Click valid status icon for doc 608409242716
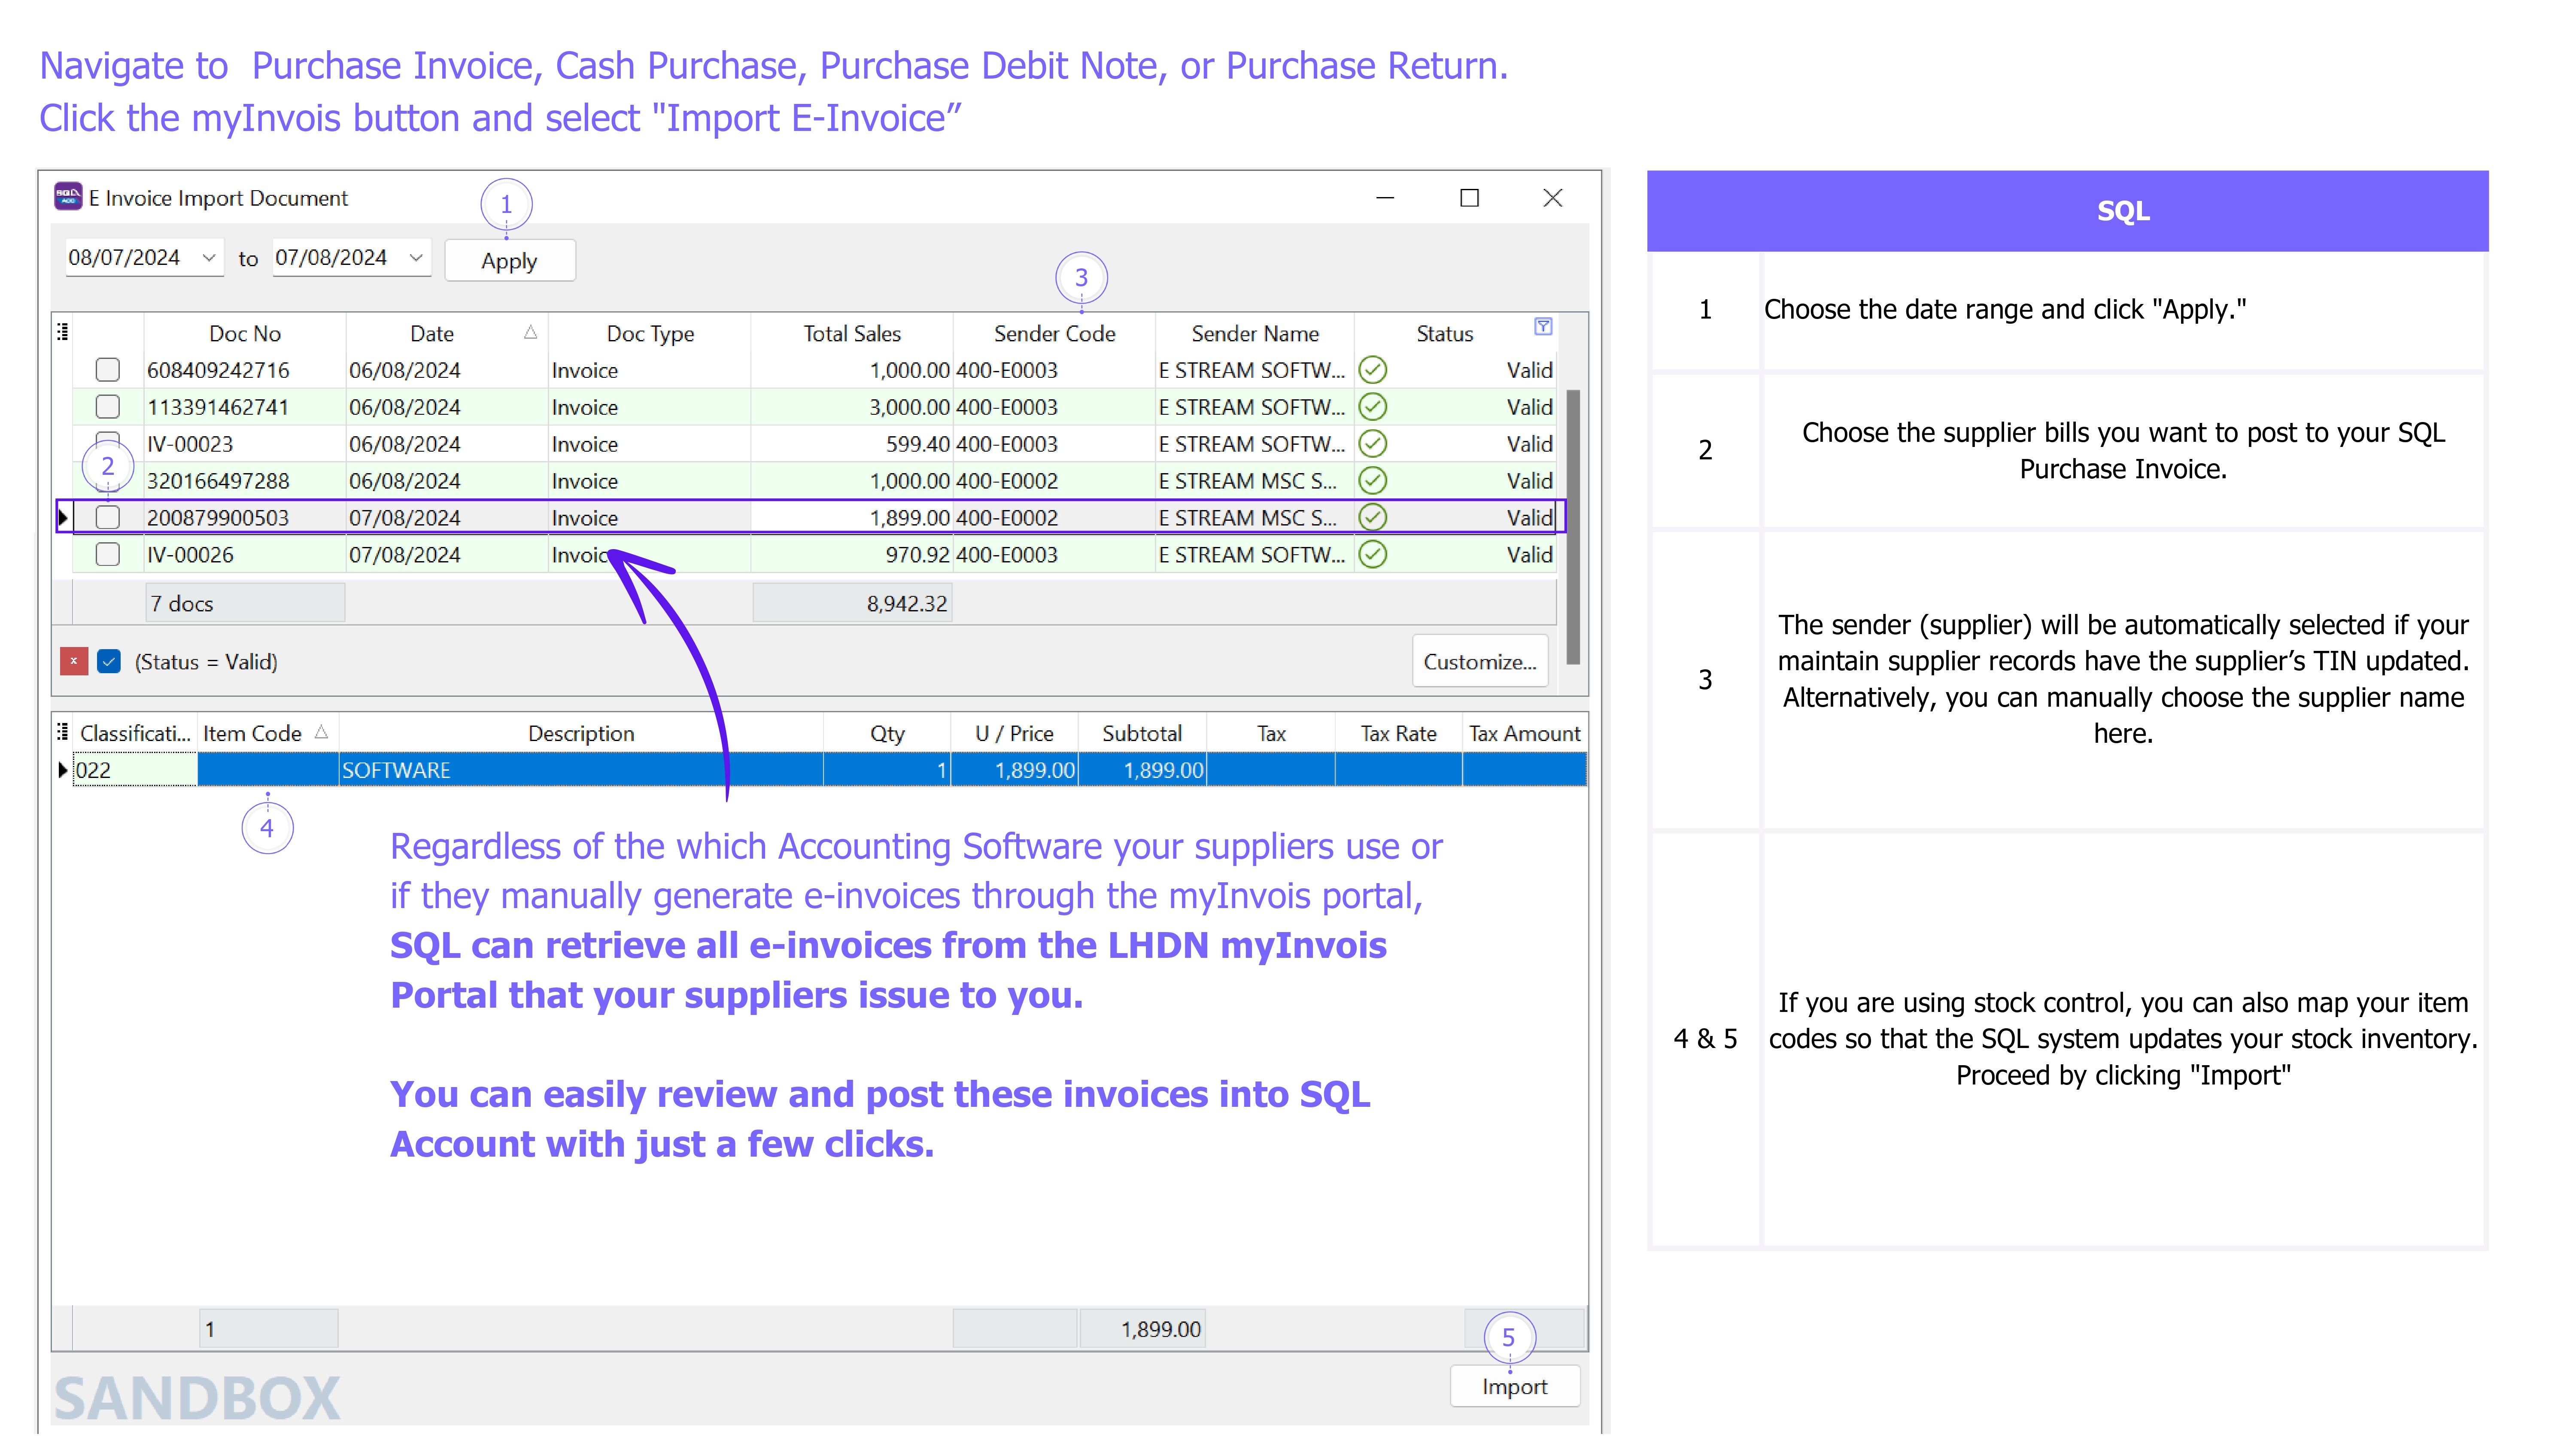 click(x=1373, y=370)
